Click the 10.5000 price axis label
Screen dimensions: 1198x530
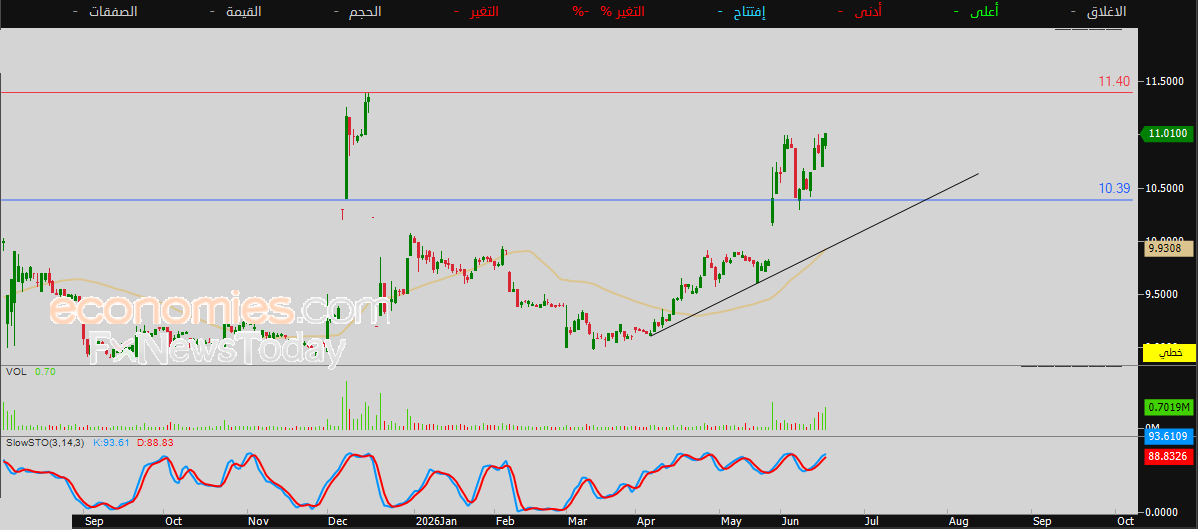(1166, 189)
